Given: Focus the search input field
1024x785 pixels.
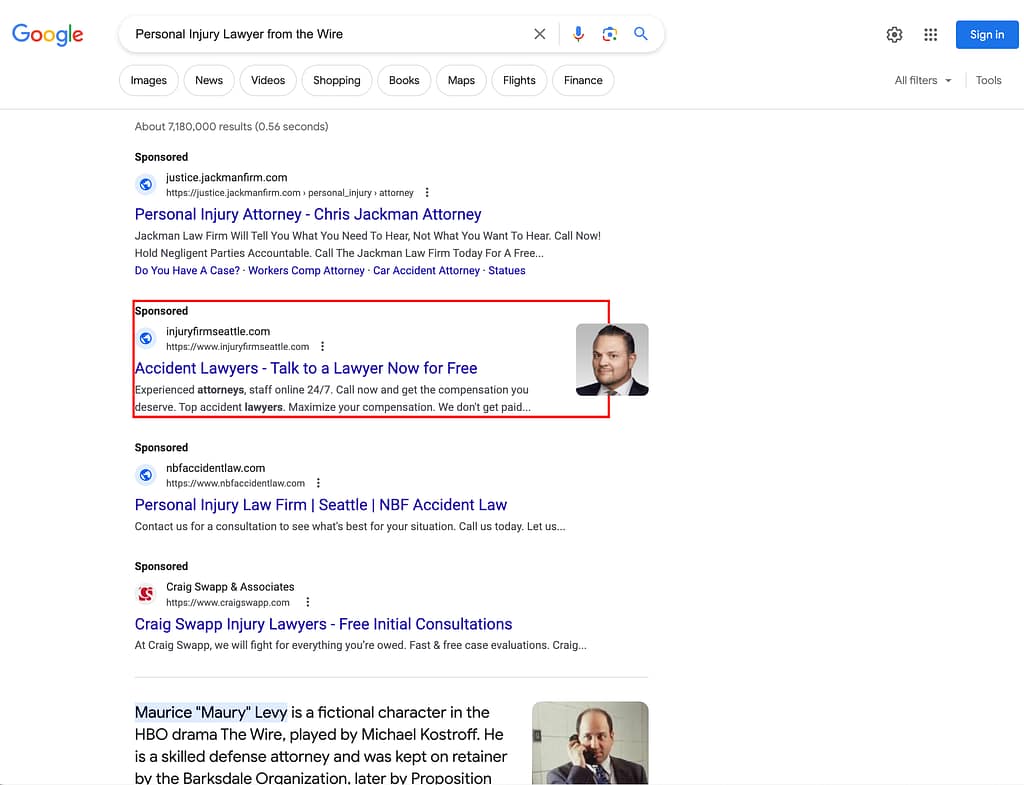Looking at the screenshot, I should [327, 34].
